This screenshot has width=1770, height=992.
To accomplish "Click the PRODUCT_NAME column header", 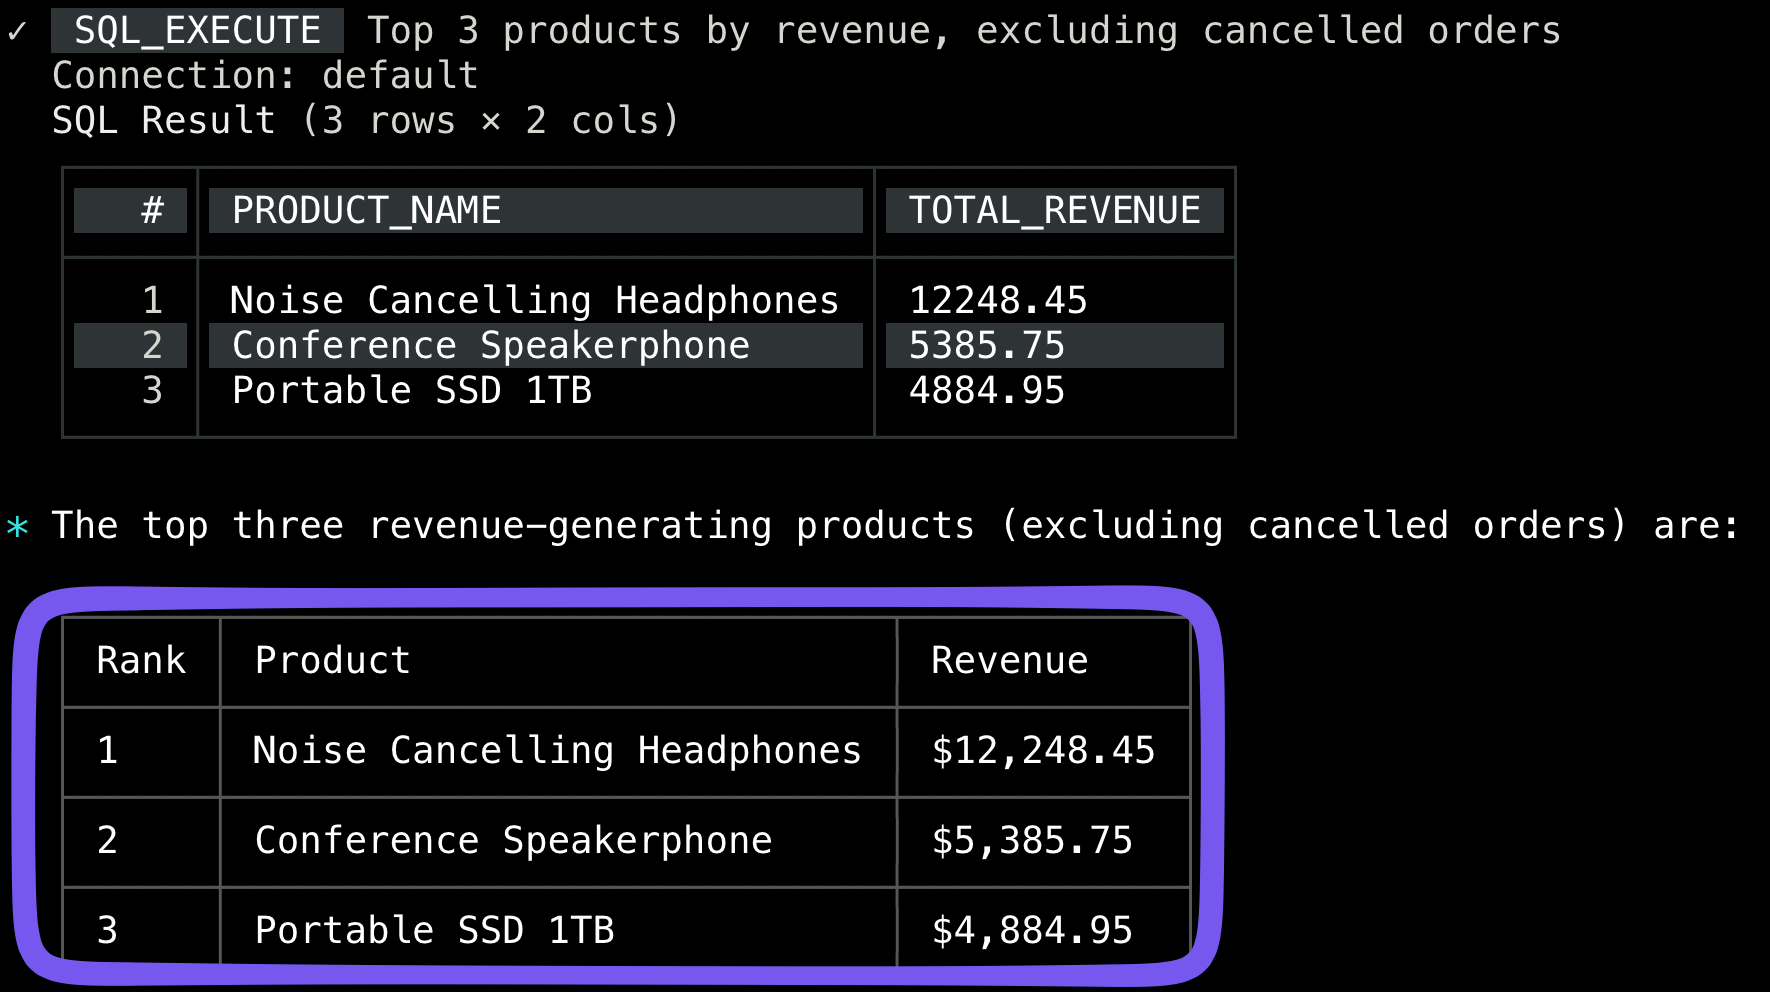I will (536, 210).
